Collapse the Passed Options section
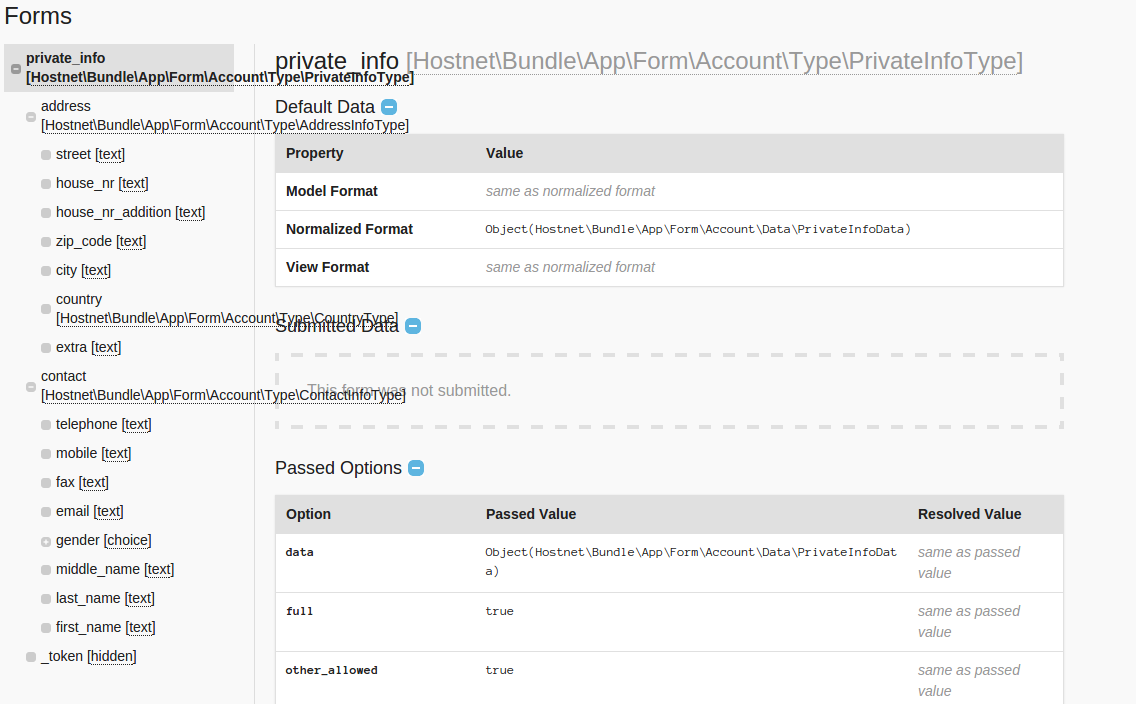 coord(416,468)
